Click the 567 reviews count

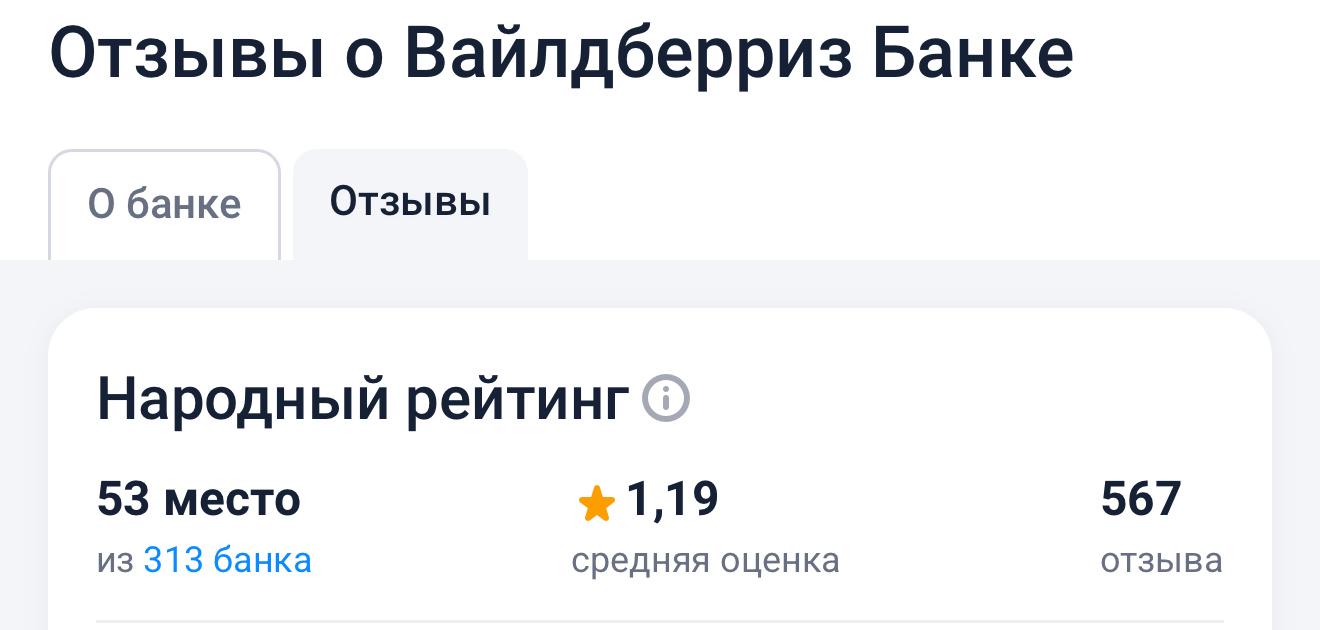pyautogui.click(x=1141, y=499)
